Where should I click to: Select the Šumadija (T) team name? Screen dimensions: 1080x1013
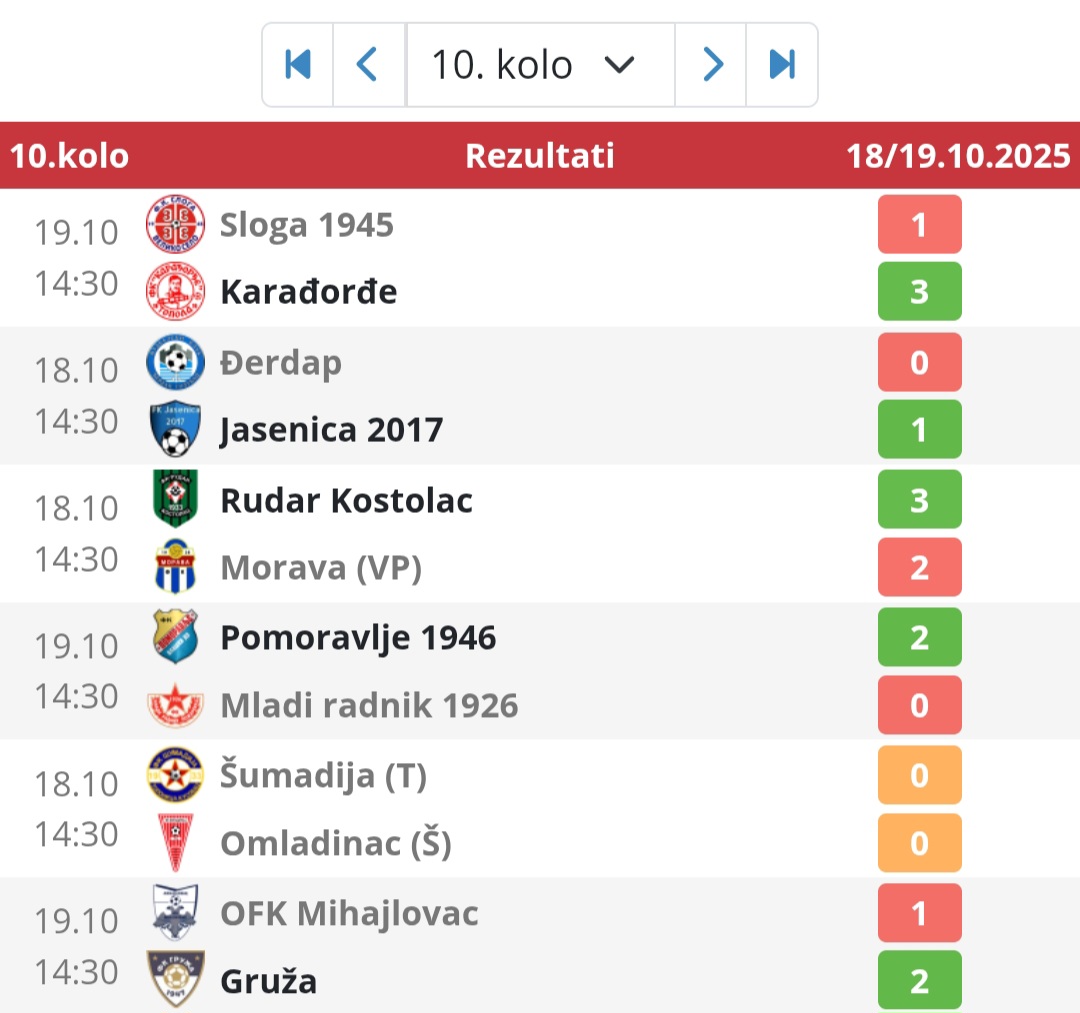click(x=323, y=775)
